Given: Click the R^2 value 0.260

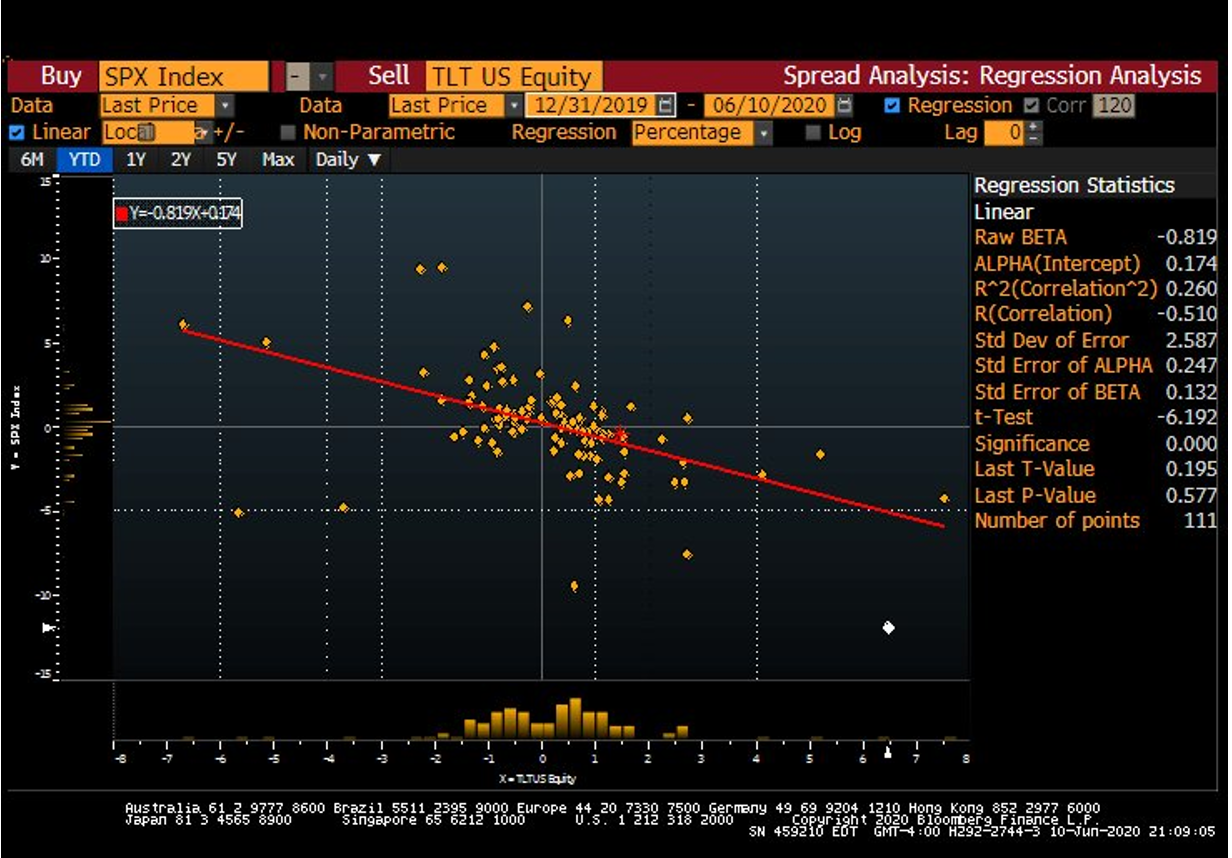Looking at the screenshot, I should (x=1192, y=289).
